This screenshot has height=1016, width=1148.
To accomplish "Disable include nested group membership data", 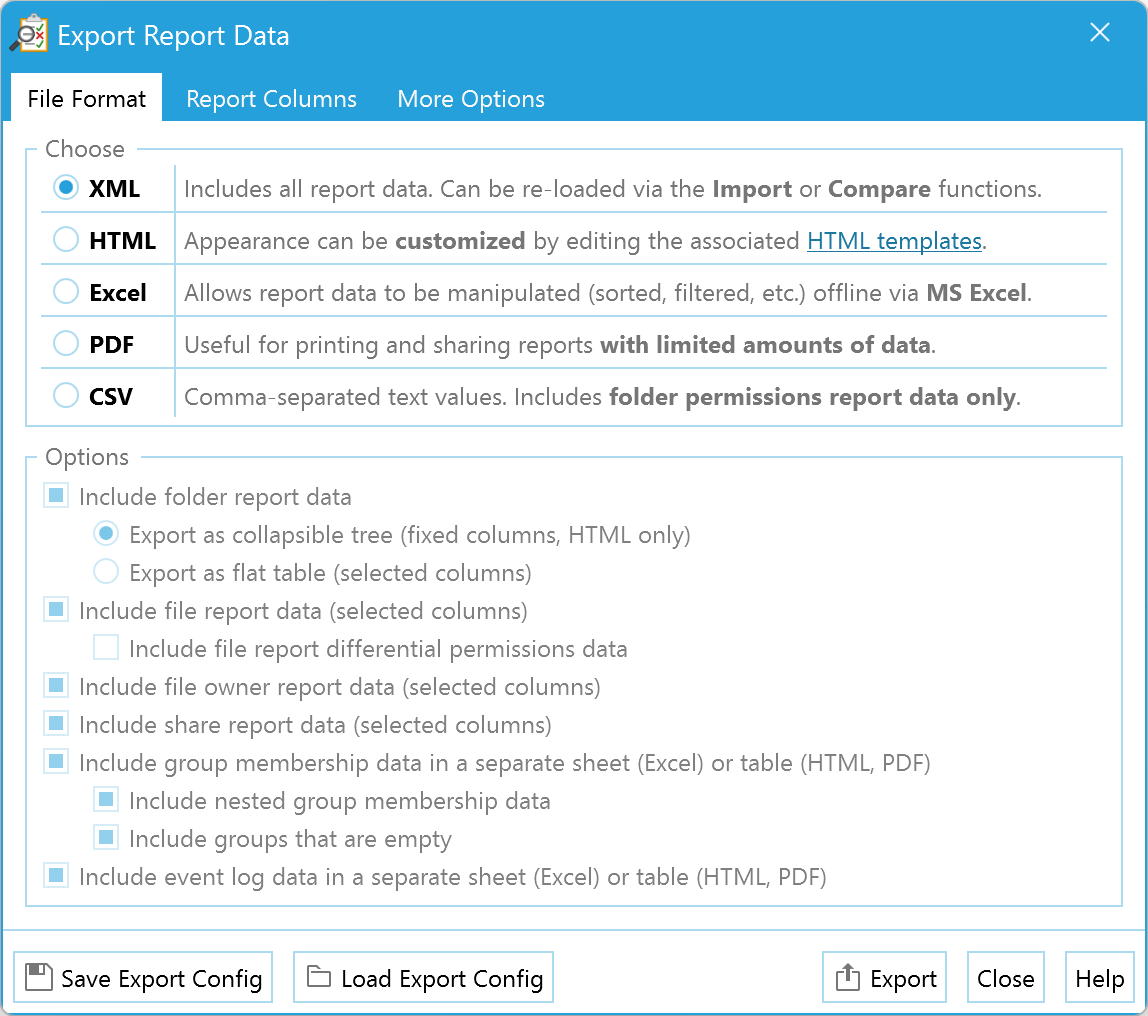I will click(105, 799).
